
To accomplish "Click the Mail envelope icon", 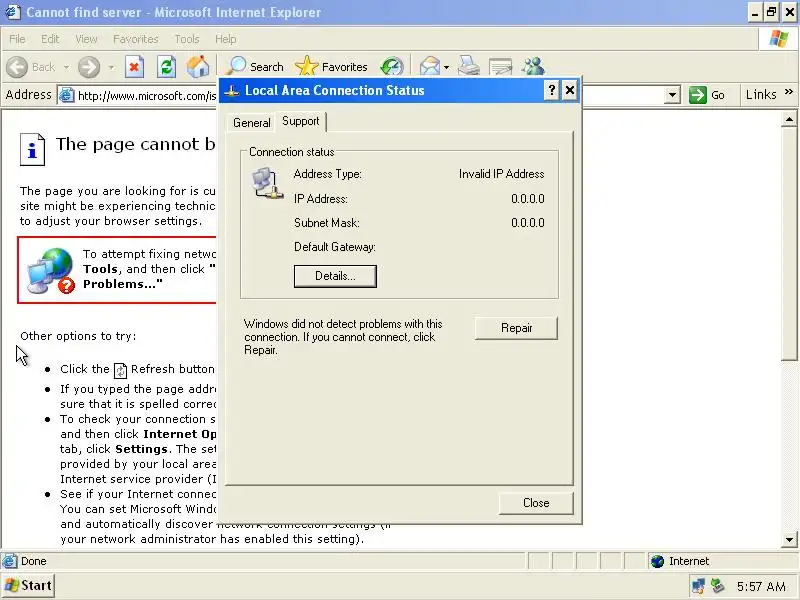I will [x=430, y=67].
